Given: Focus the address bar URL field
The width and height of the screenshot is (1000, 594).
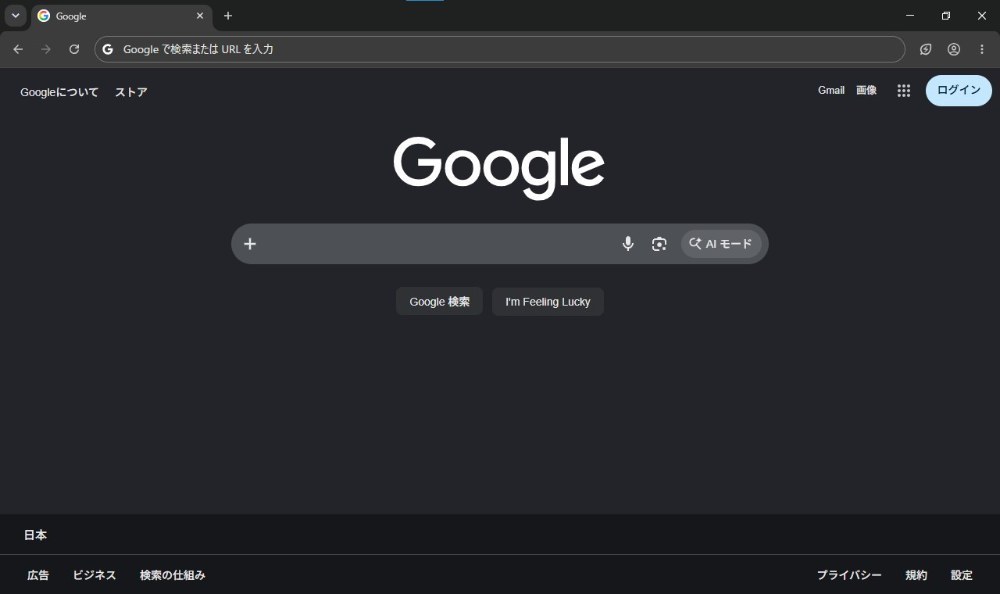Looking at the screenshot, I should [x=499, y=49].
